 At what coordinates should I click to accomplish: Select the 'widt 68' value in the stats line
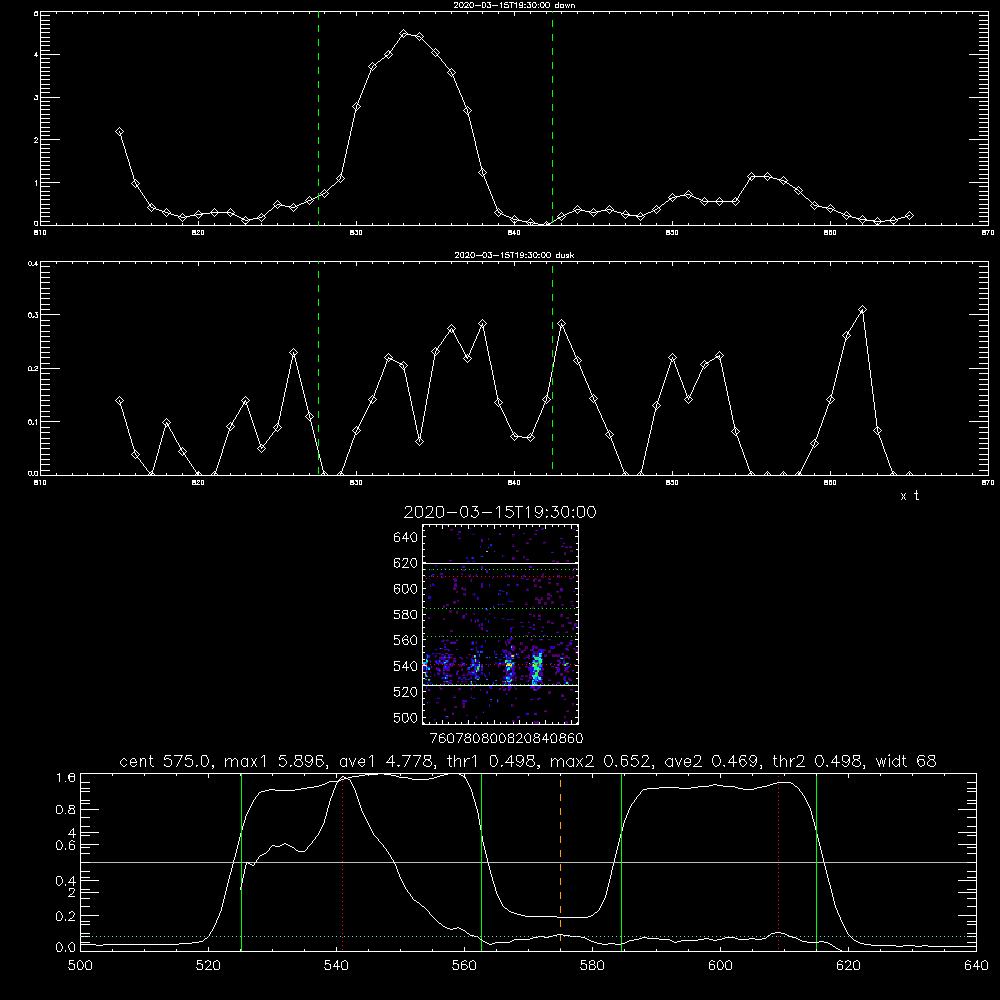coord(906,761)
